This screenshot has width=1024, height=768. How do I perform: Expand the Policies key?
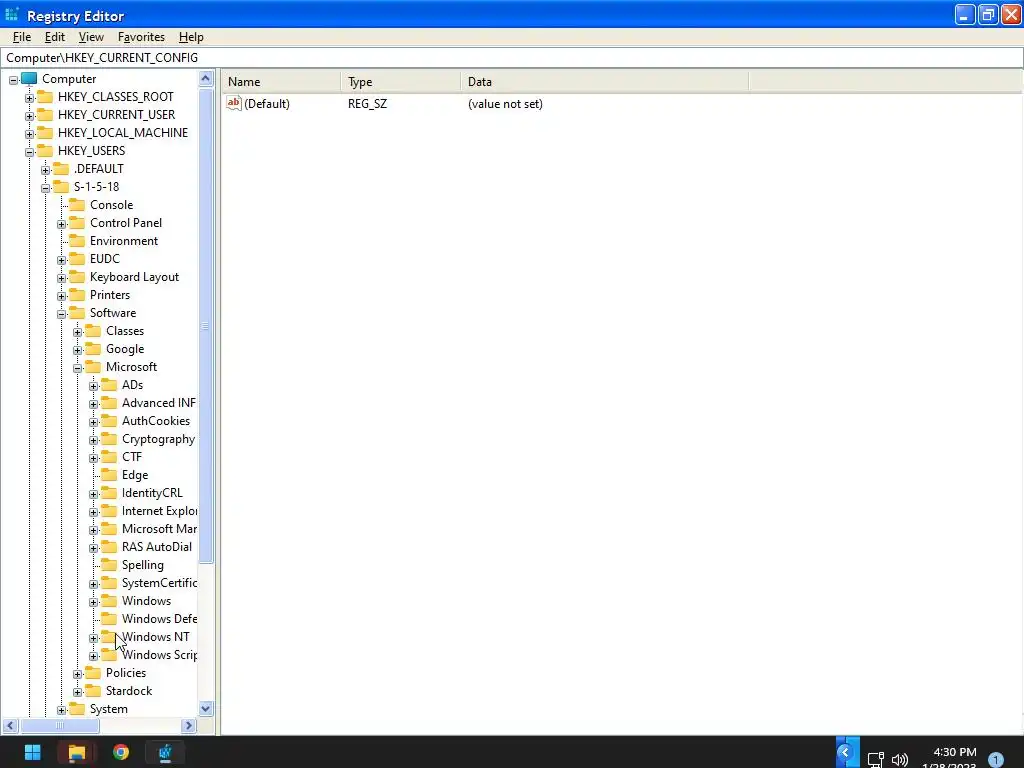tap(78, 674)
